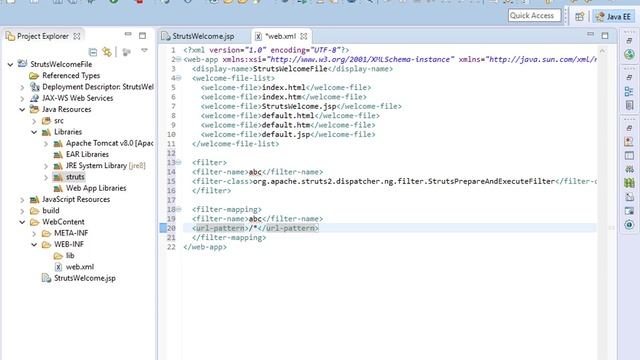Maximize the Project Explorer panel

(x=142, y=36)
